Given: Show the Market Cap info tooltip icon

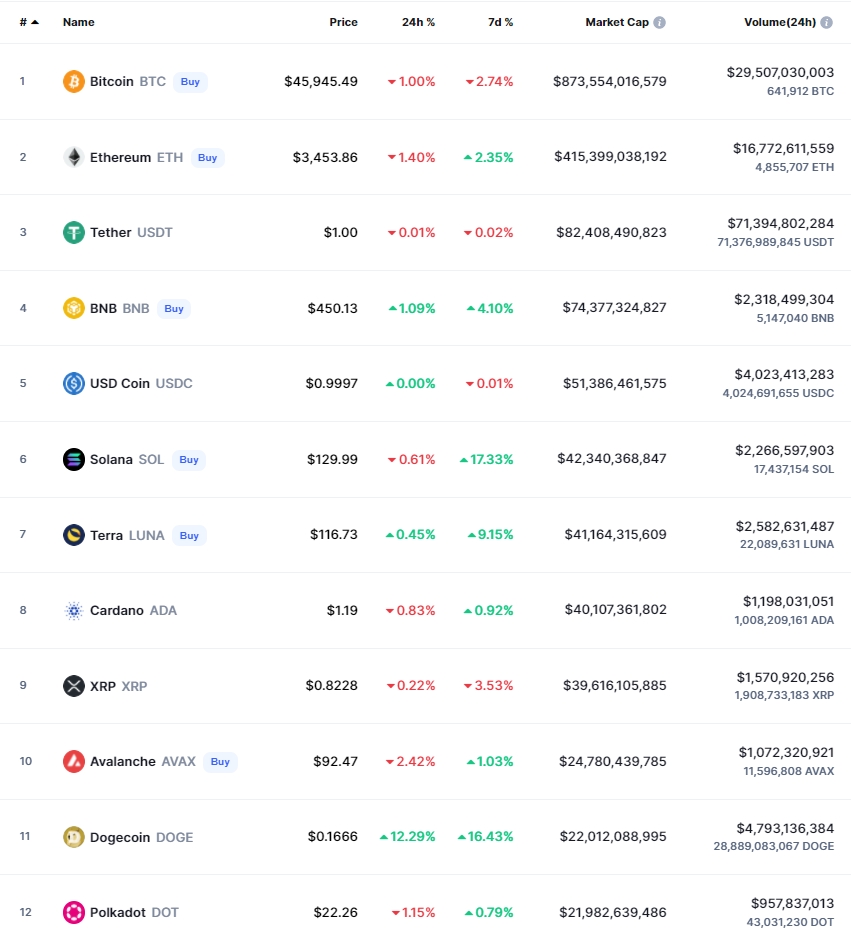Looking at the screenshot, I should (x=660, y=22).
